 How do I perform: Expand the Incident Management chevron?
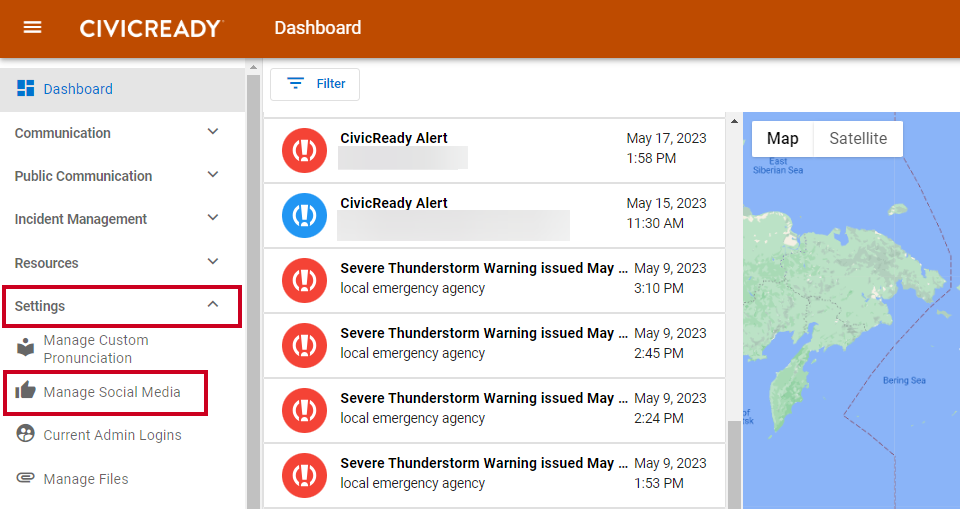click(213, 217)
